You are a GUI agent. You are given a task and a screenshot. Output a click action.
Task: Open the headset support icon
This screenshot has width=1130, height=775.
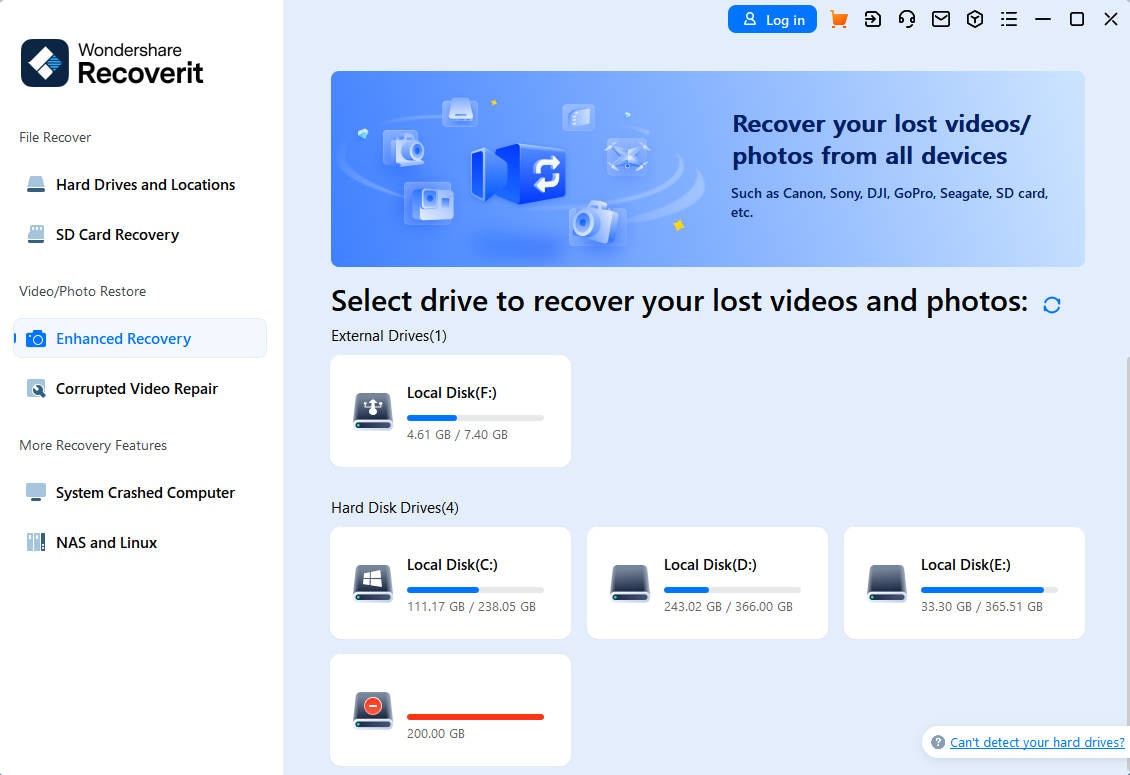(907, 19)
